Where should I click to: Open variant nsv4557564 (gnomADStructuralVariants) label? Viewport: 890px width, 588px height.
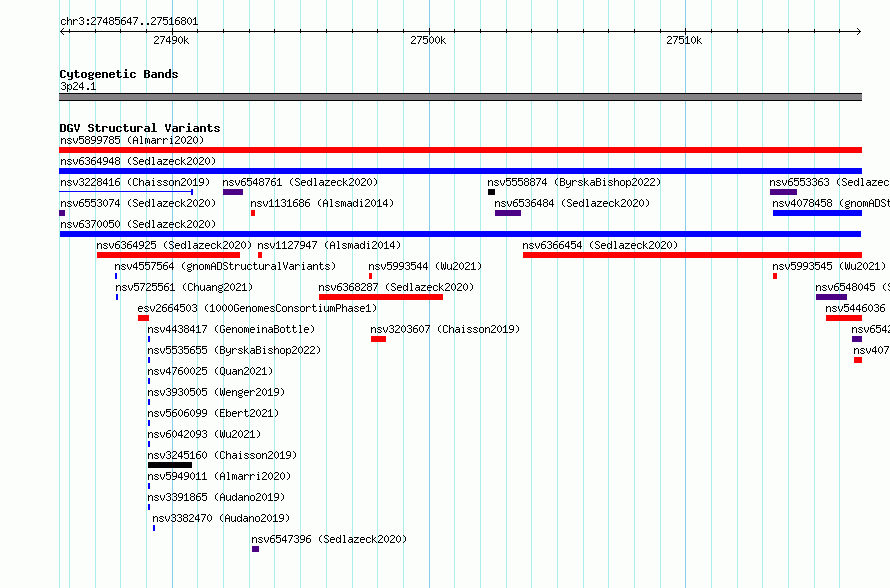point(225,266)
